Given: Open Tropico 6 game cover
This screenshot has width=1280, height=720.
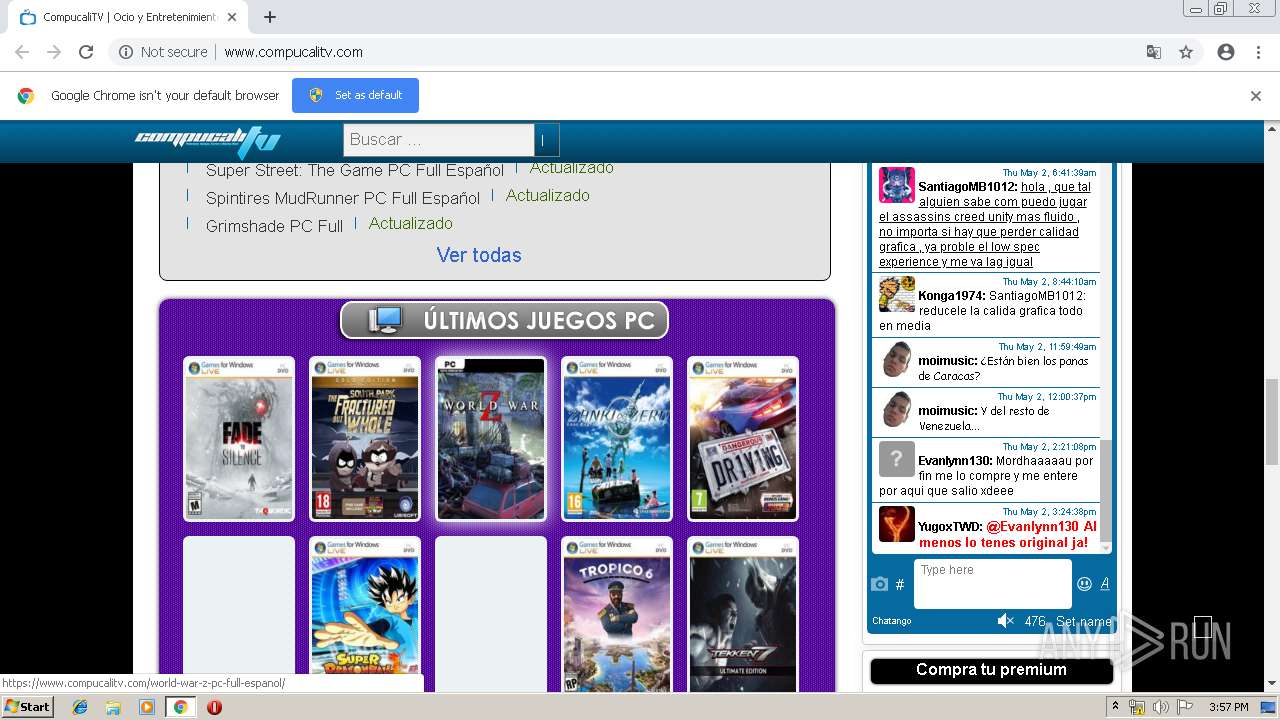Looking at the screenshot, I should tap(617, 614).
